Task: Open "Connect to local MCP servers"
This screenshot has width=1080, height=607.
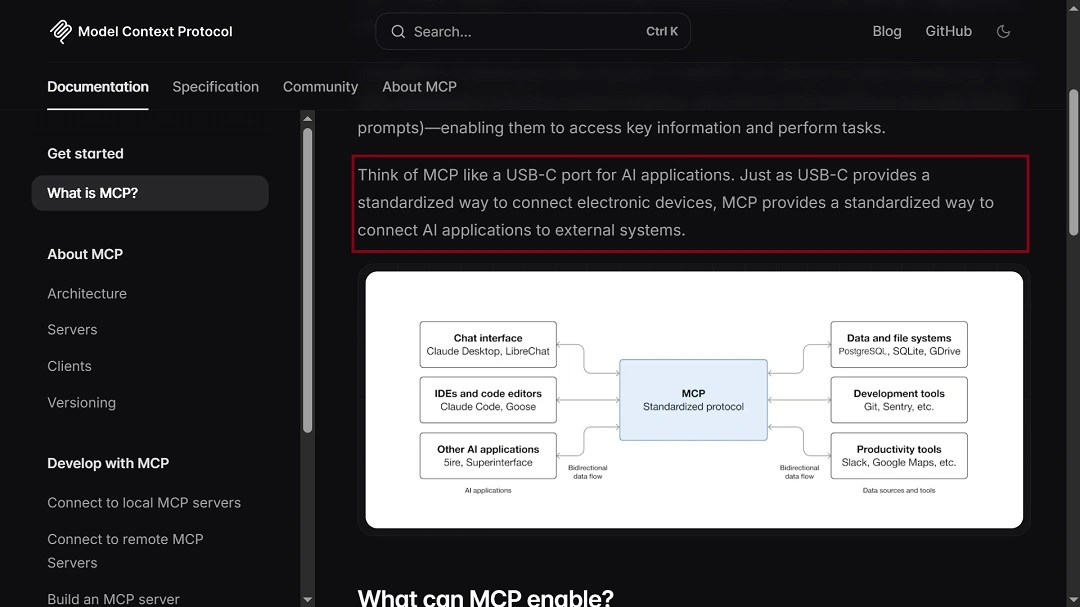Action: (x=144, y=502)
